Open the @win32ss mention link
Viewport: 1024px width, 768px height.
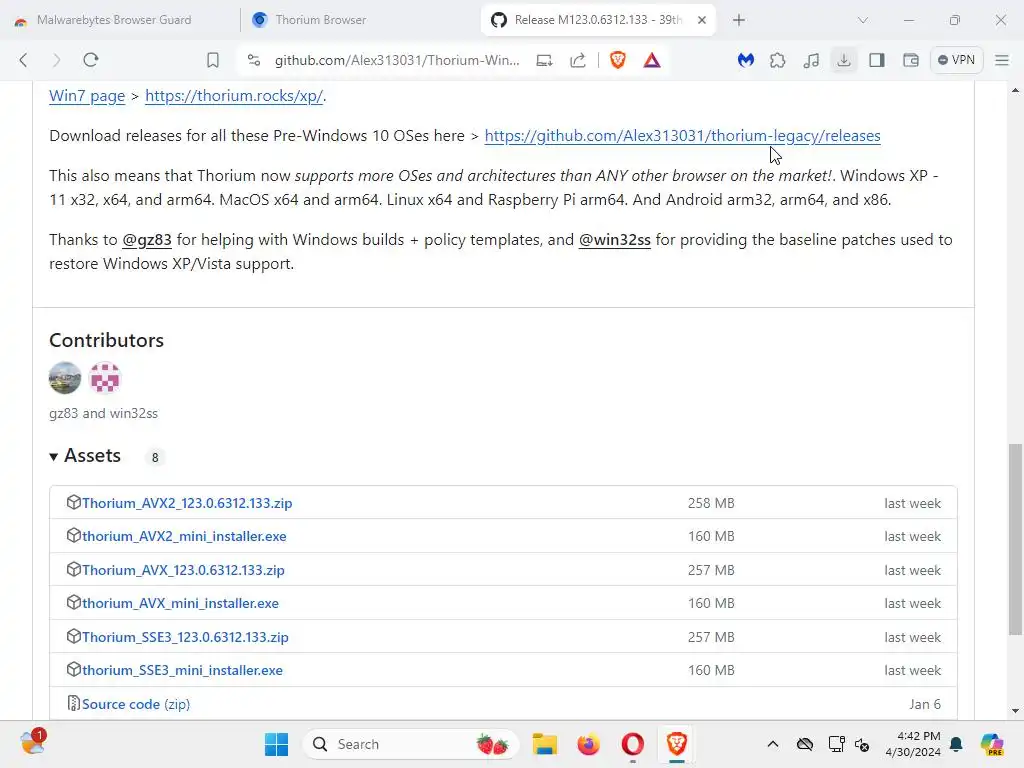pyautogui.click(x=615, y=240)
